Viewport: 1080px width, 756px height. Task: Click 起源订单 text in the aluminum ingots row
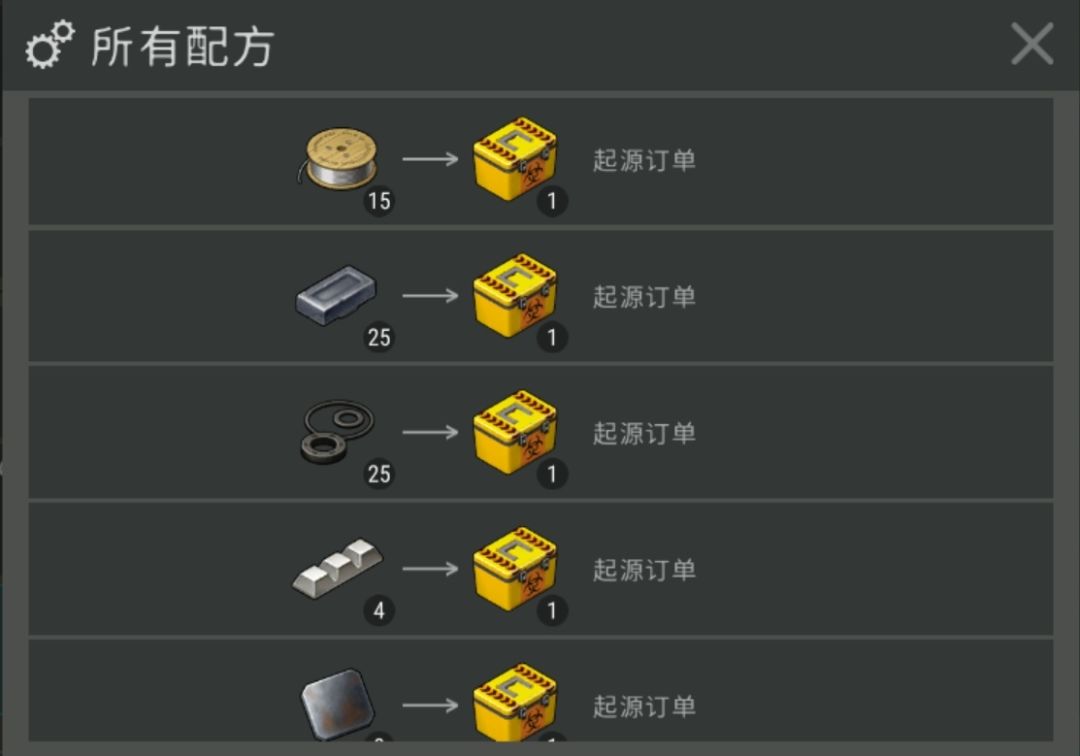click(x=644, y=569)
